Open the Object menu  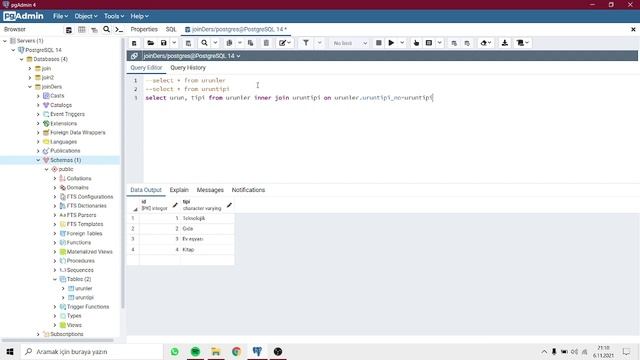point(86,16)
